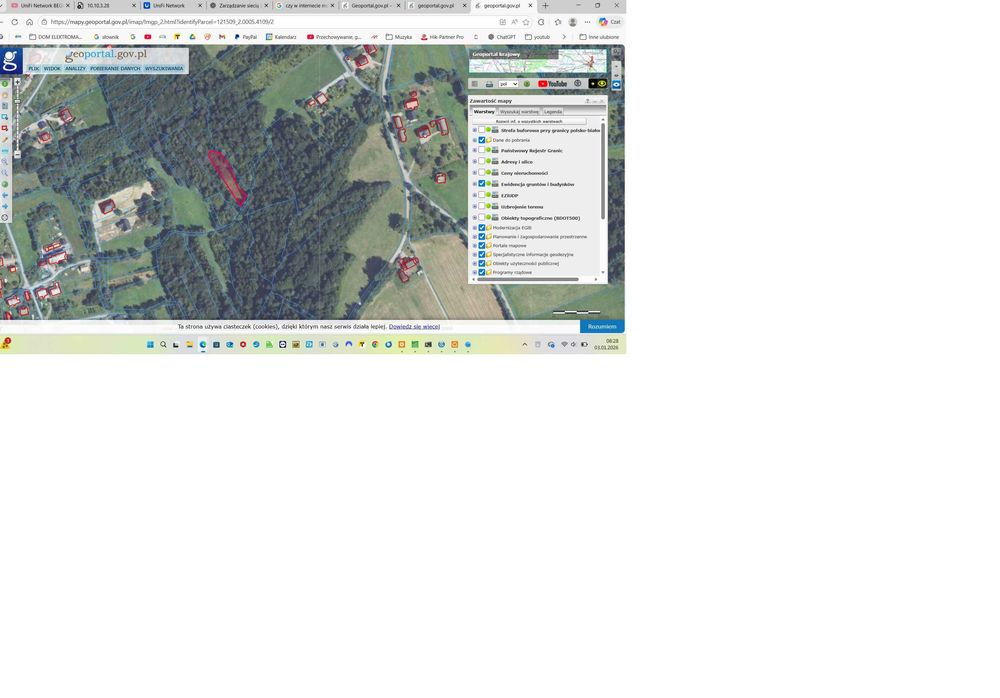This screenshot has height=698, width=1000.
Task: Enable the Uzbrojenie terenu layer checkbox
Action: [482, 206]
